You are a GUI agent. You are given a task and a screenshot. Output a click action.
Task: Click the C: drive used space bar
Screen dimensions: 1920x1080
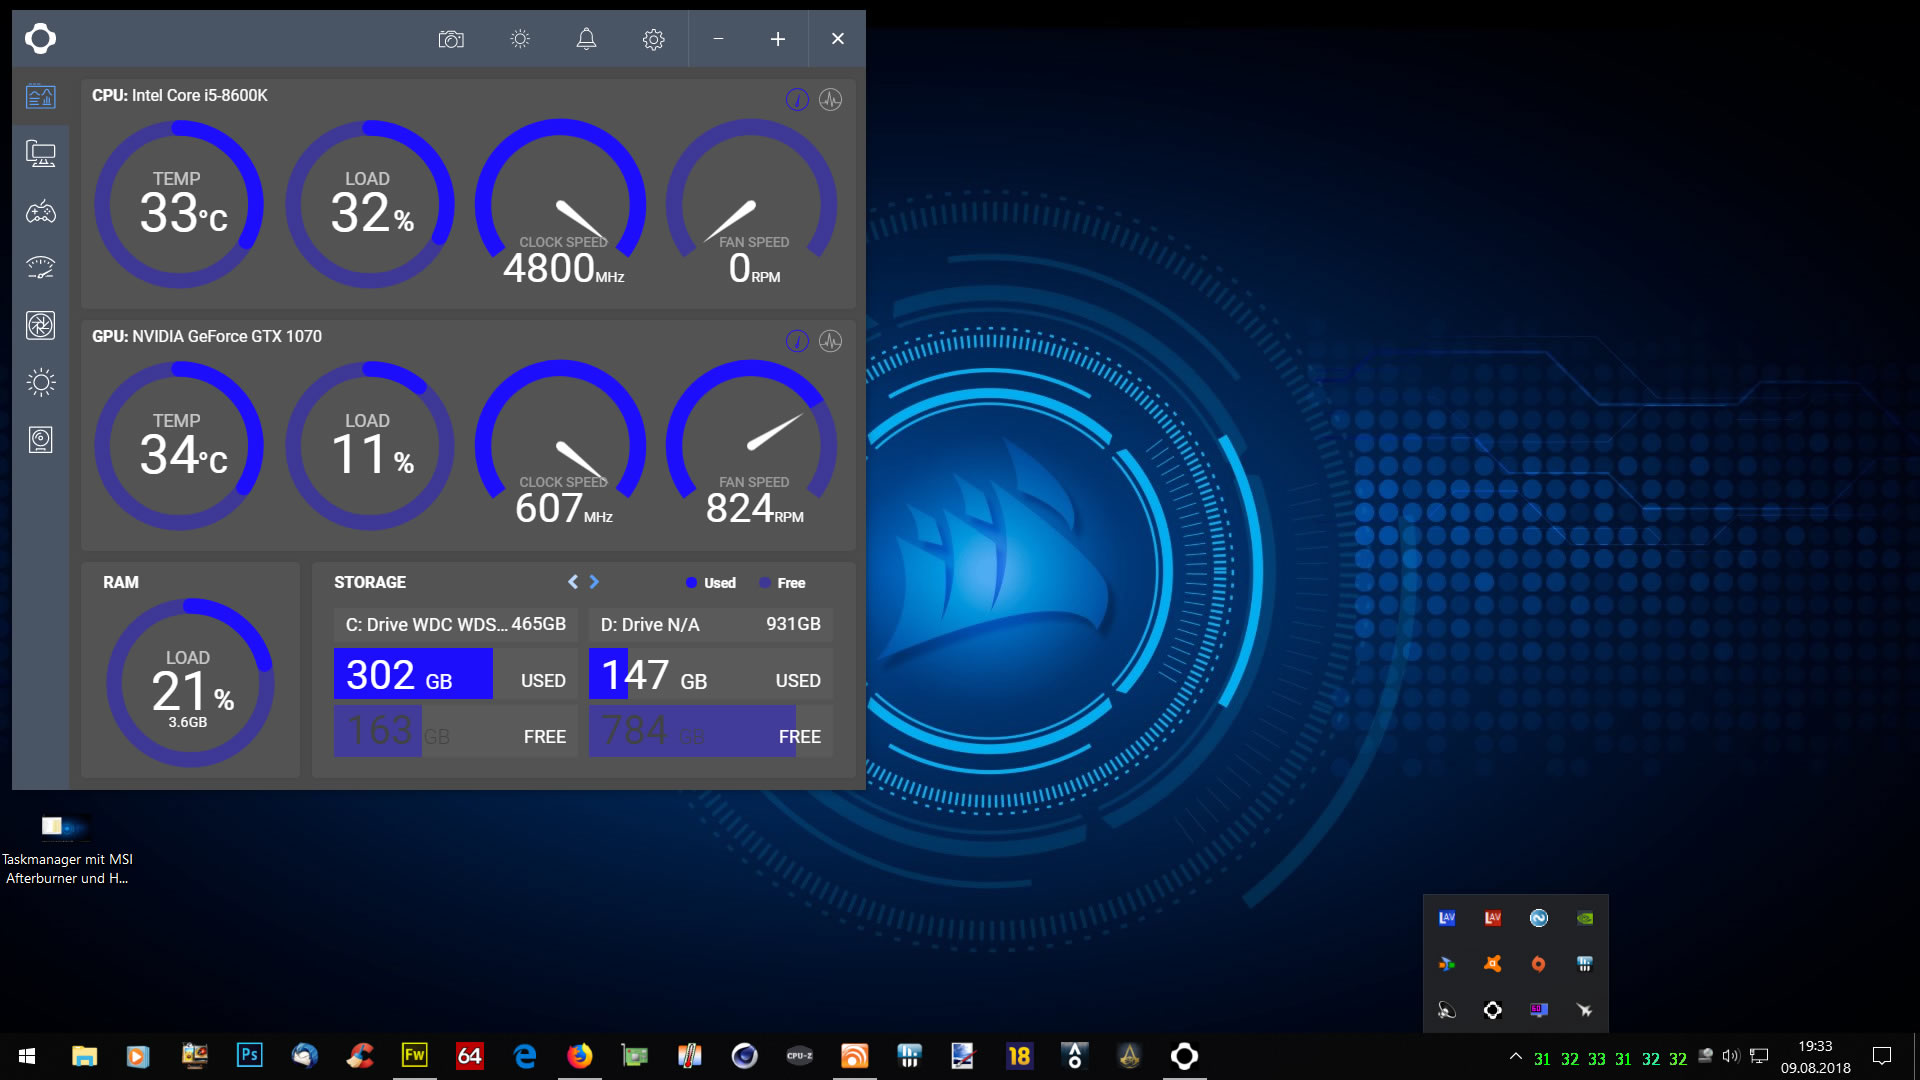pos(413,674)
